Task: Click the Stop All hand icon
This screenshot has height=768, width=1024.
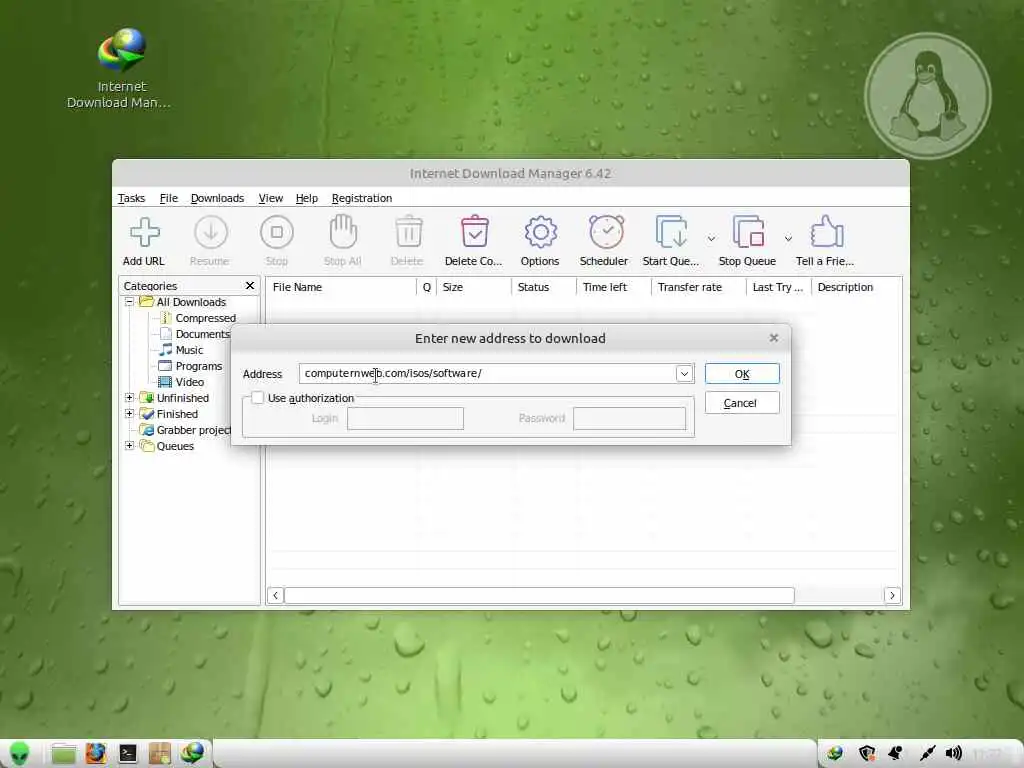Action: 343,232
